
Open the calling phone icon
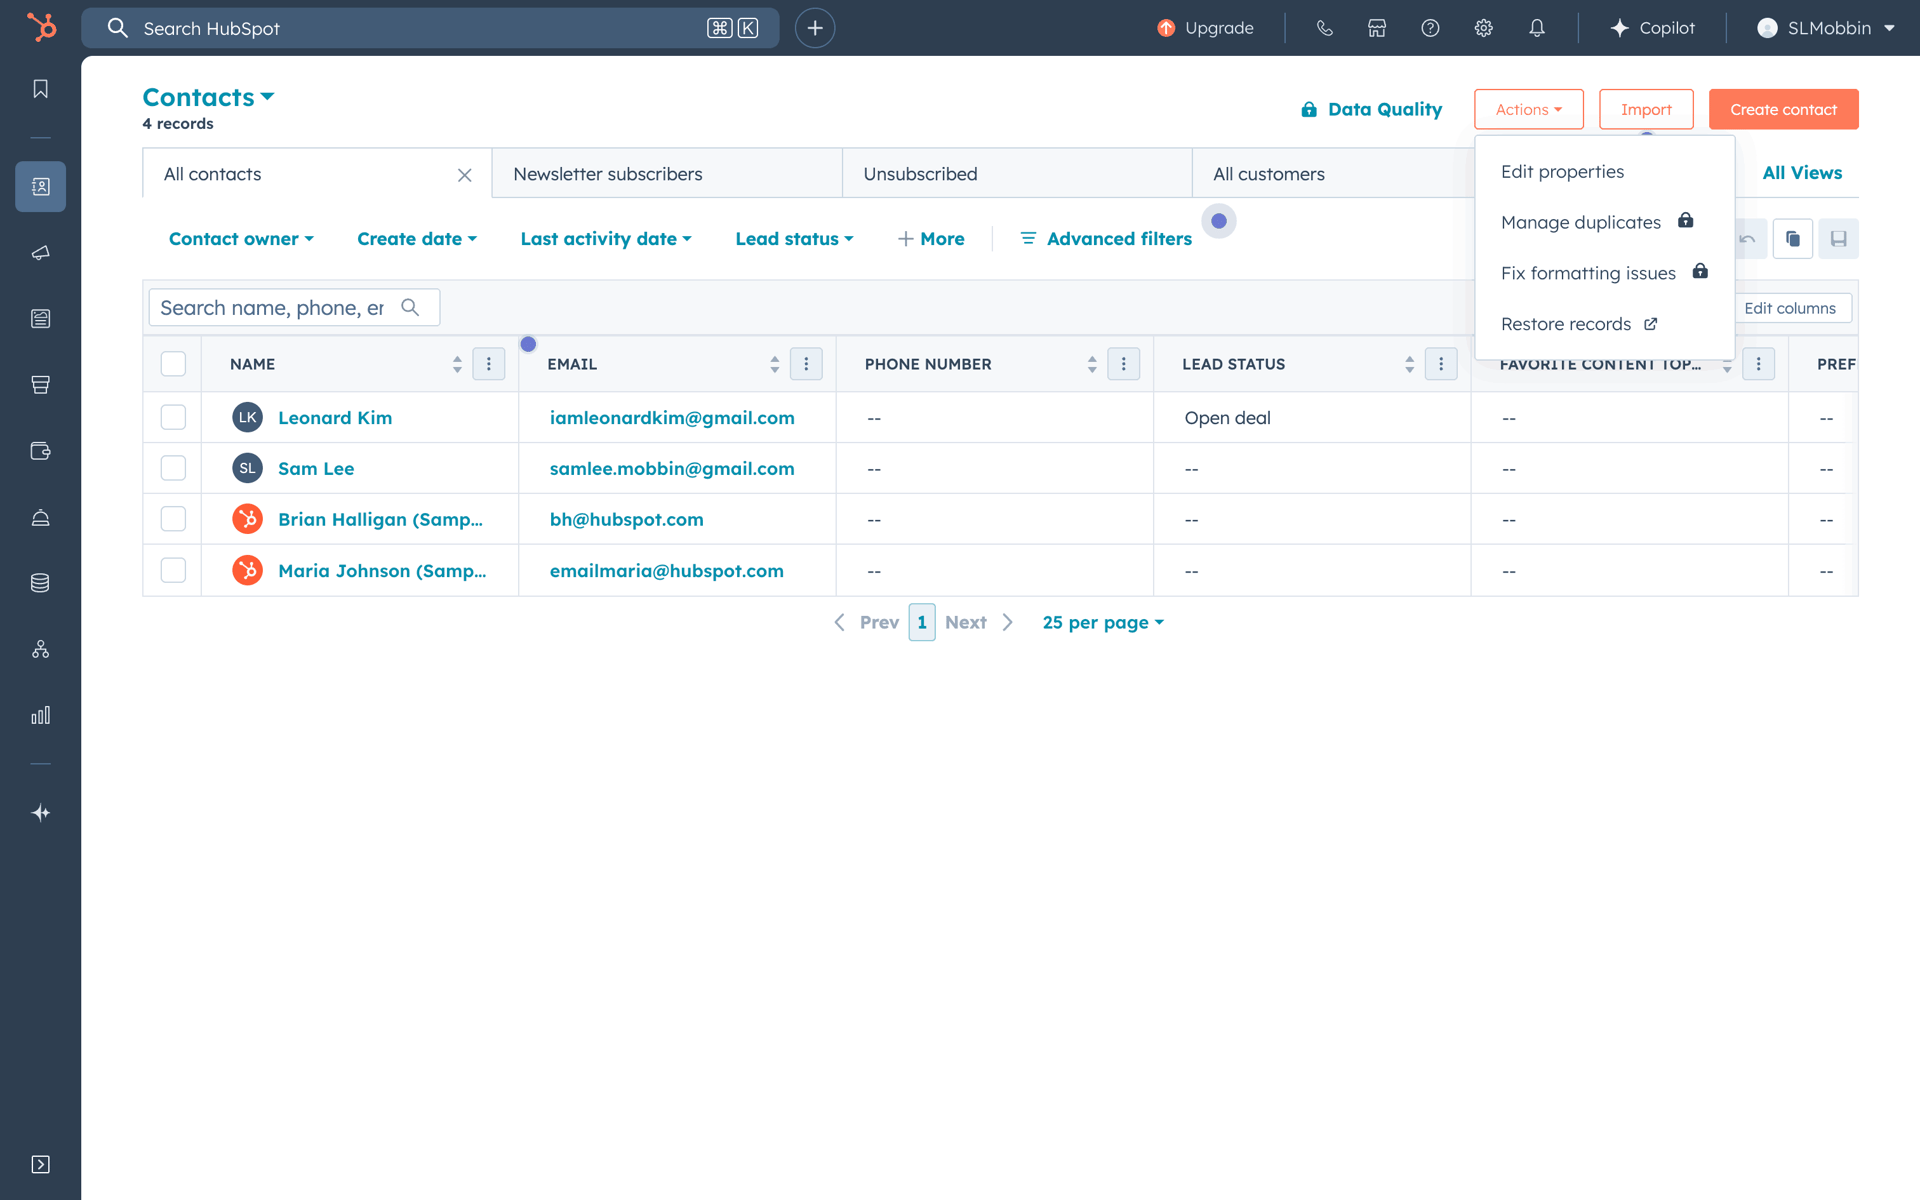pyautogui.click(x=1324, y=28)
